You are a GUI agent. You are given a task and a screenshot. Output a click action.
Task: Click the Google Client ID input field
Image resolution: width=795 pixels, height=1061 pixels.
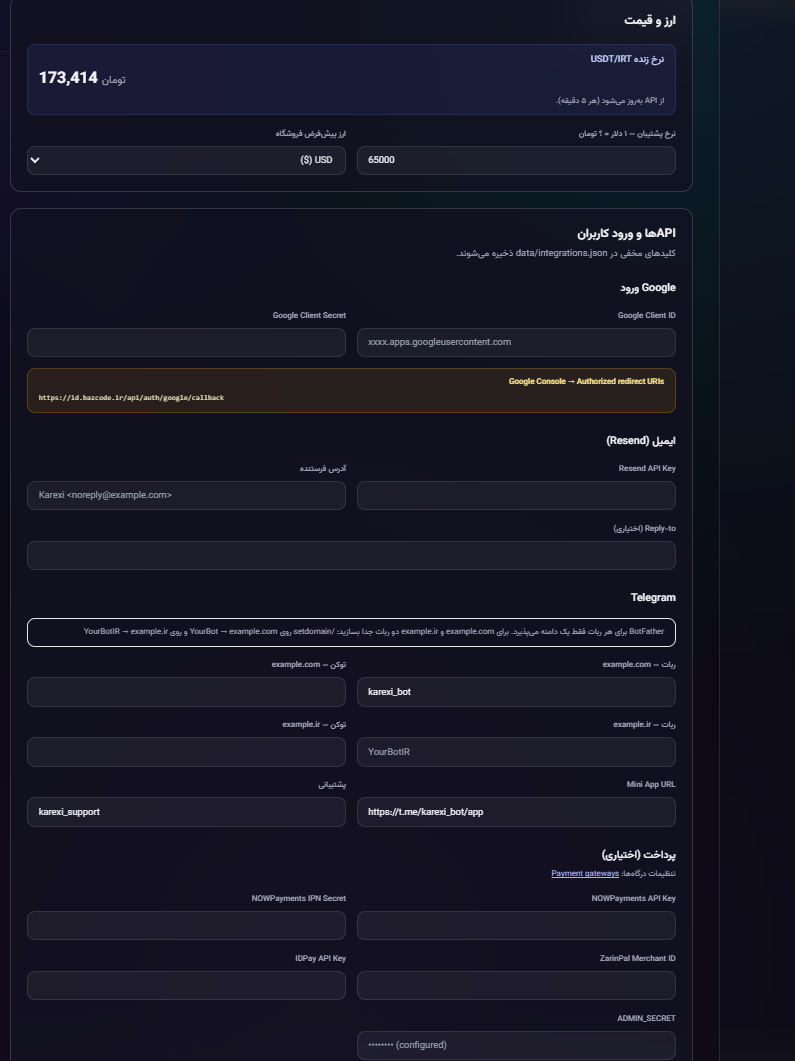pos(516,342)
